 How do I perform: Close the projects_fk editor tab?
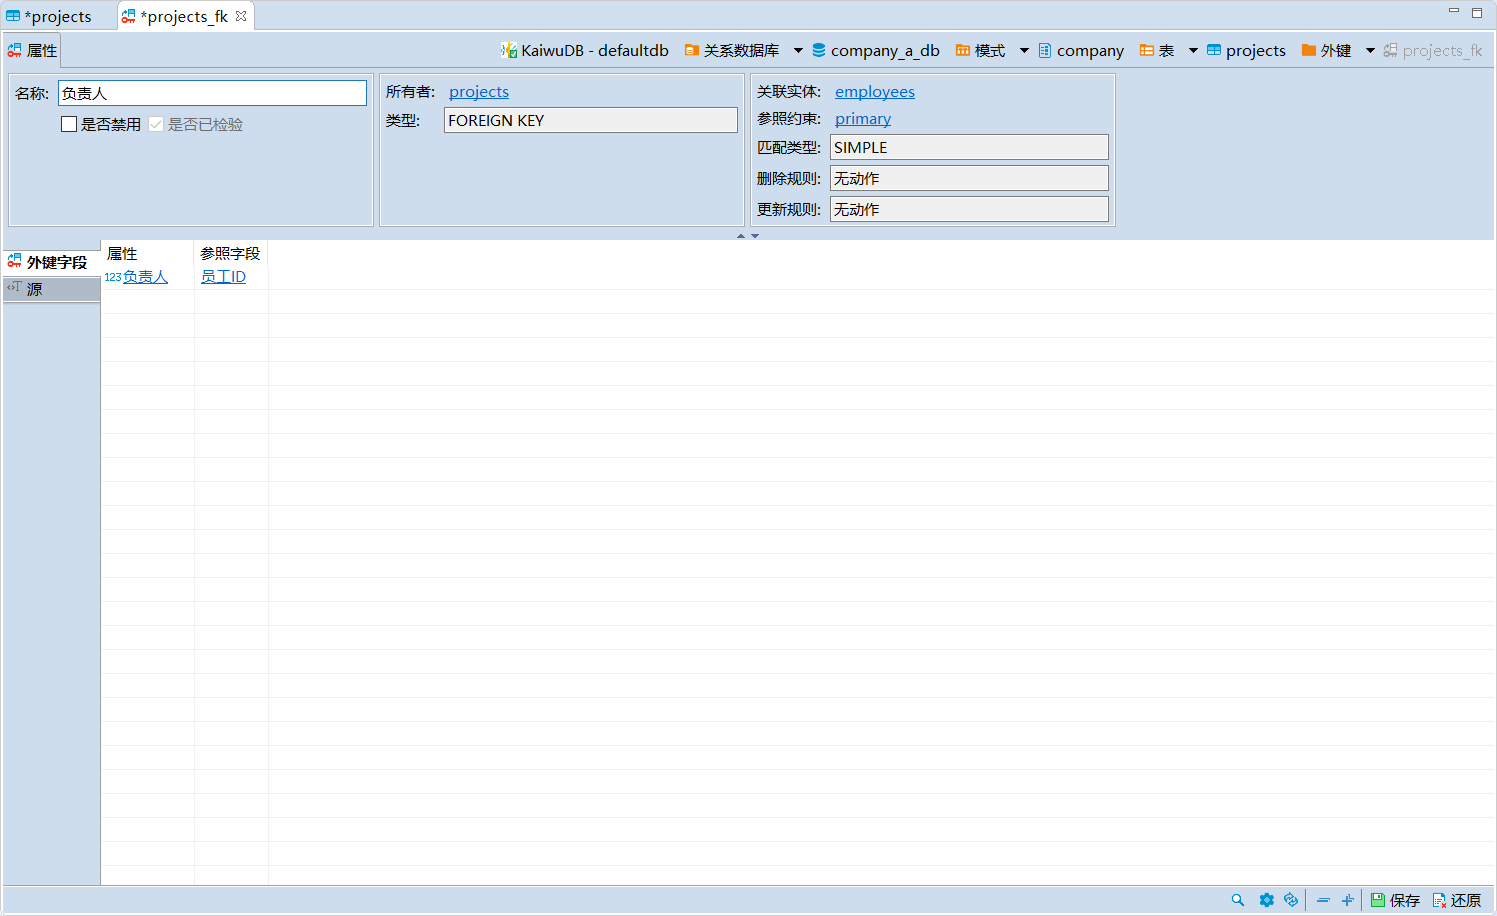coord(241,16)
